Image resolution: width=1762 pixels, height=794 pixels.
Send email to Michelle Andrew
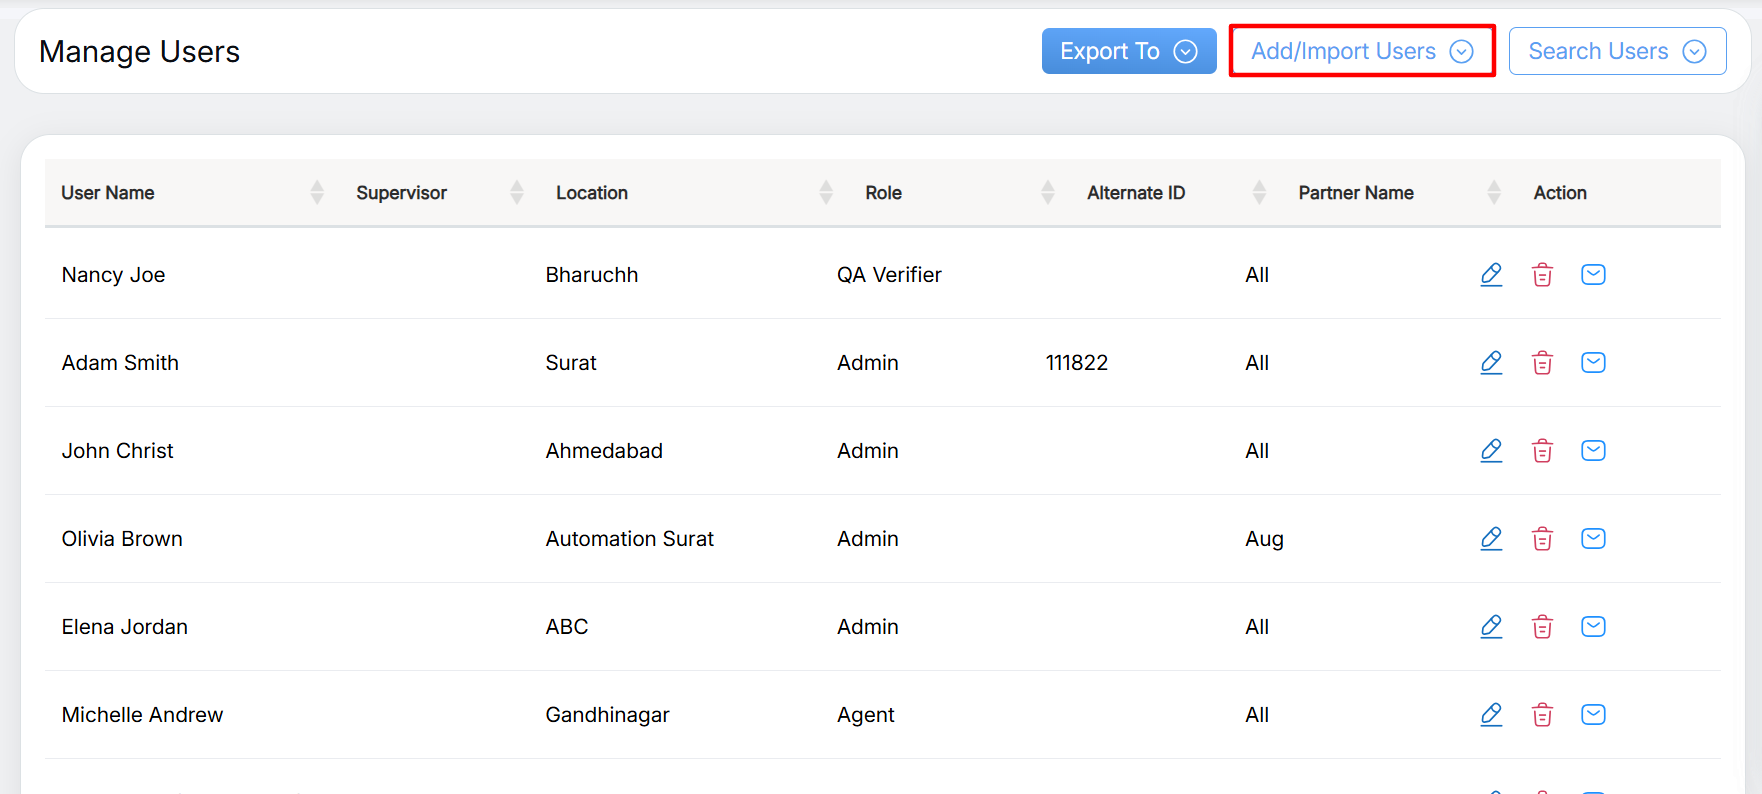point(1593,714)
